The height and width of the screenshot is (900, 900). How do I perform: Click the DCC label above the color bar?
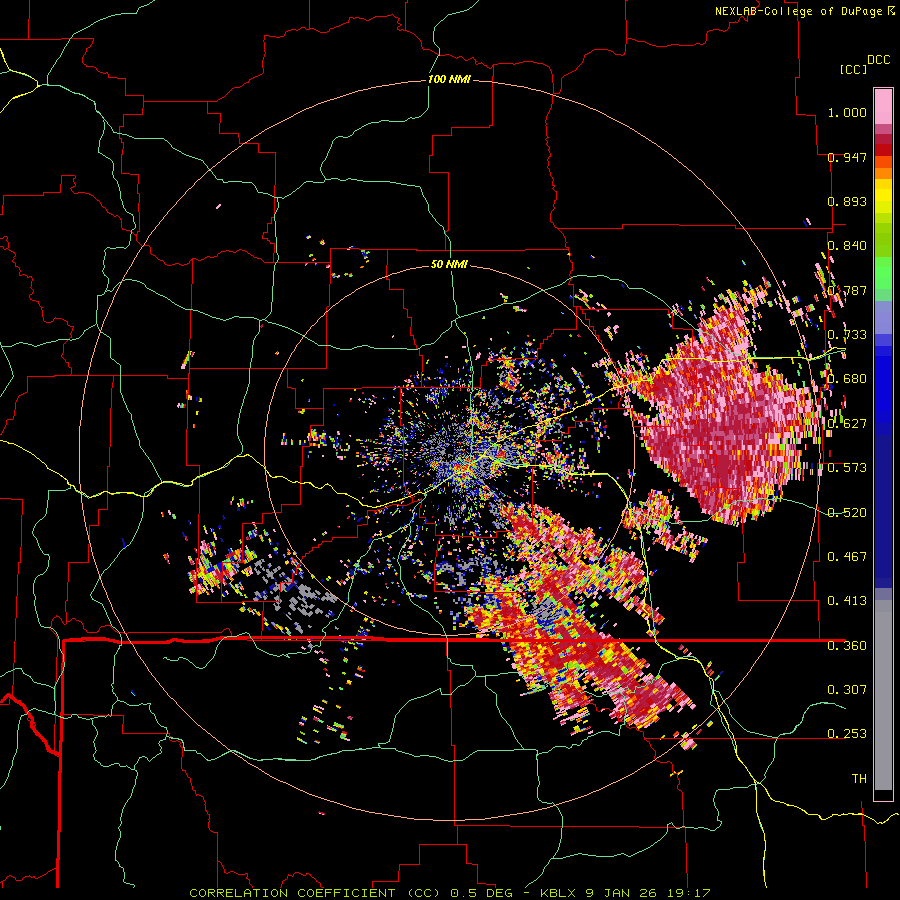(878, 60)
